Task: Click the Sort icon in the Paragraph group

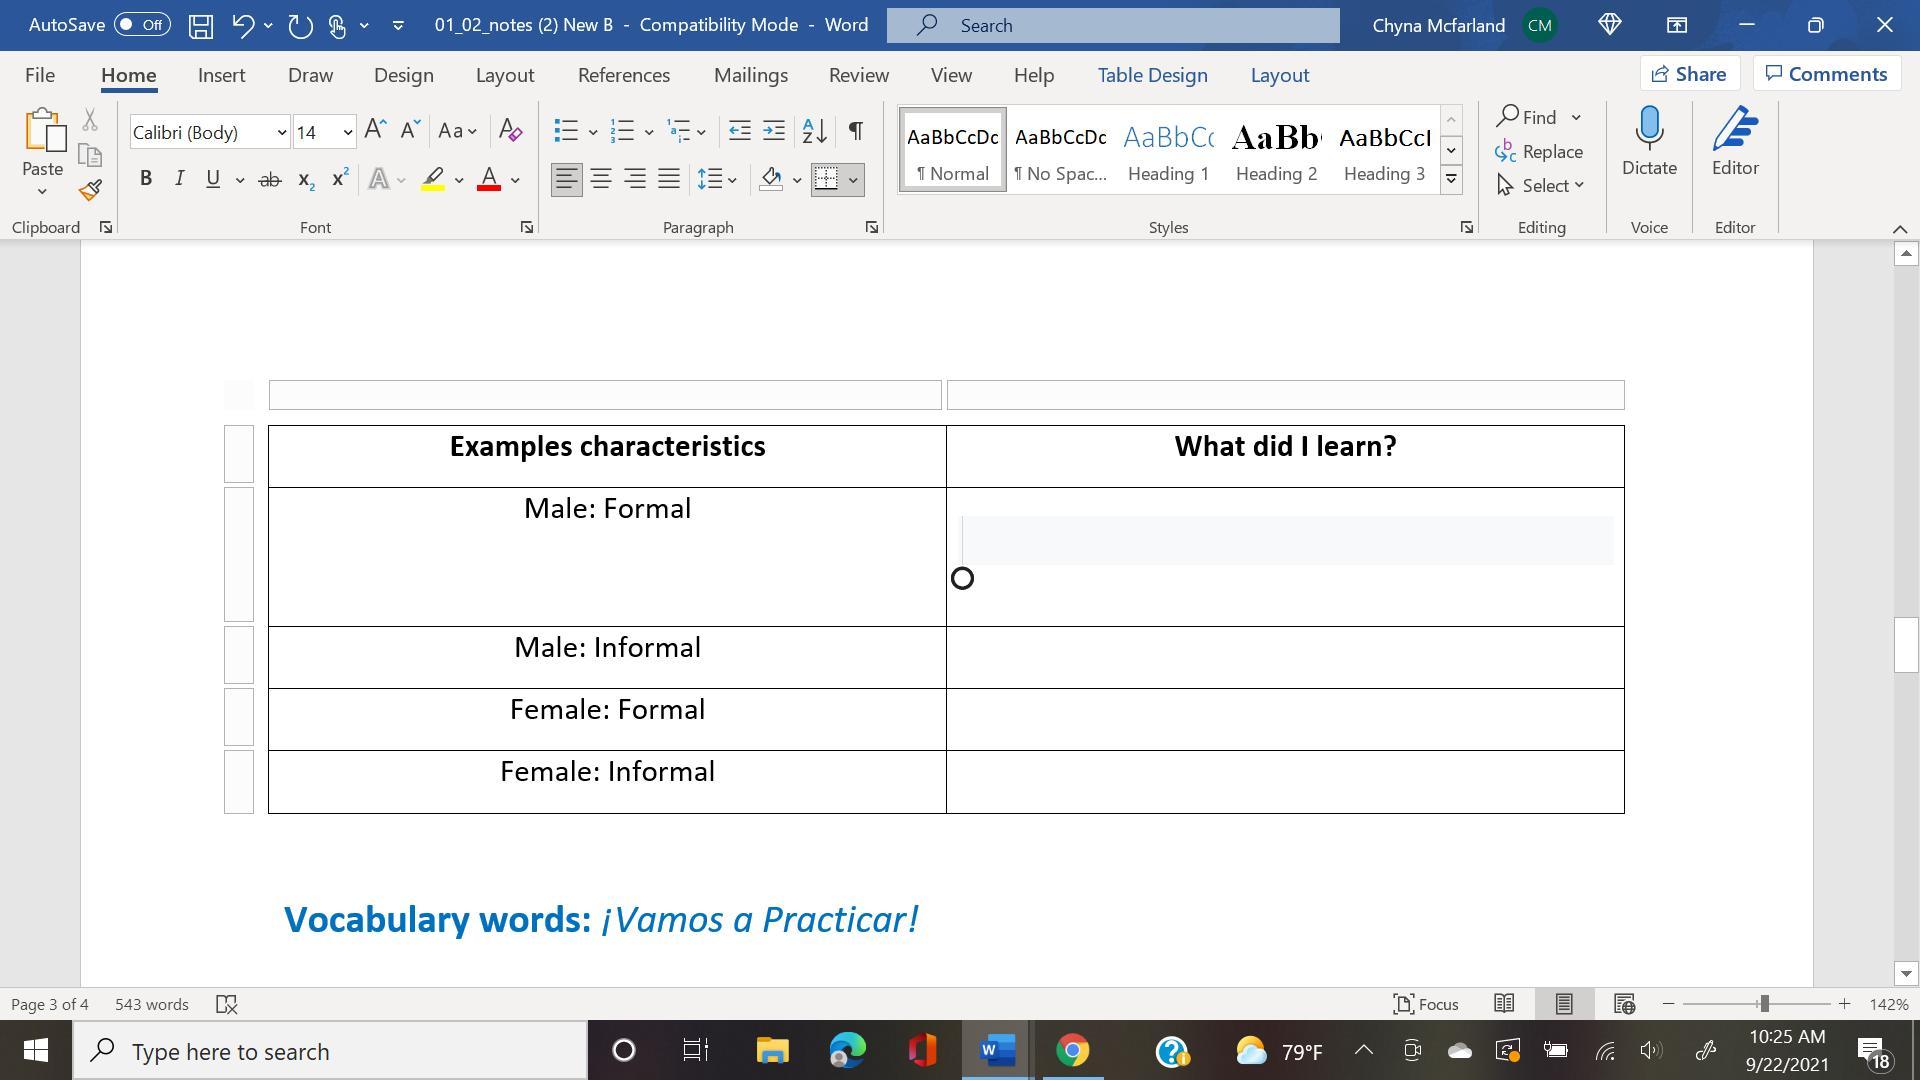Action: [814, 131]
